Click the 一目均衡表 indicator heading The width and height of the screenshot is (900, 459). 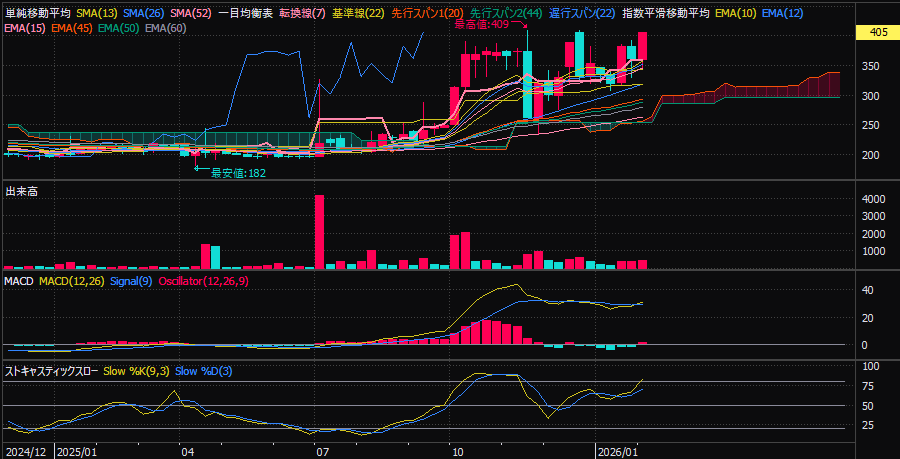(x=245, y=13)
